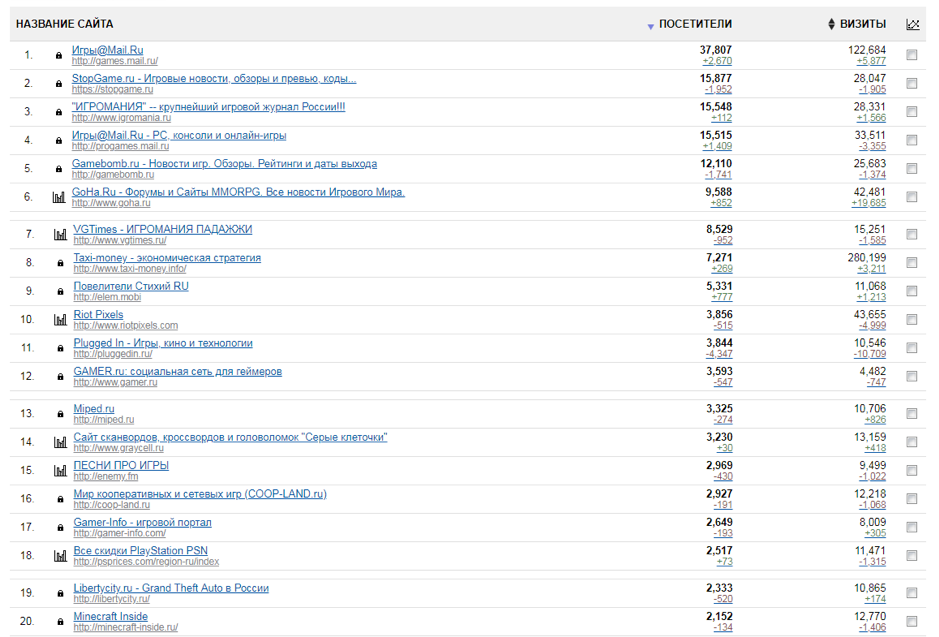The image size is (939, 637).
Task: Check the box for Taxi-money row
Action: [x=911, y=262]
